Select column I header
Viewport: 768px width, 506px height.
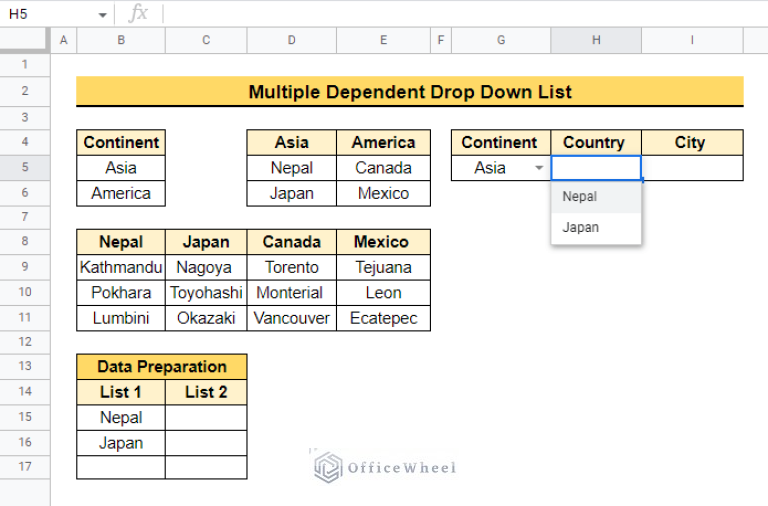pyautogui.click(x=691, y=40)
